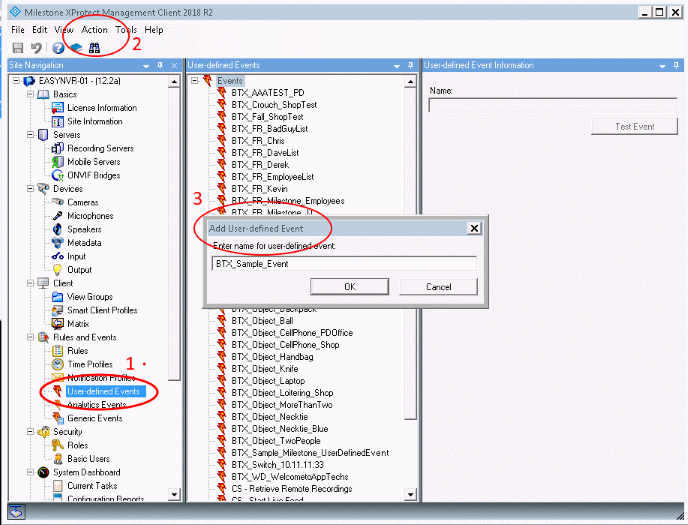Open the Help question mark icon
The width and height of the screenshot is (688, 525).
point(58,48)
